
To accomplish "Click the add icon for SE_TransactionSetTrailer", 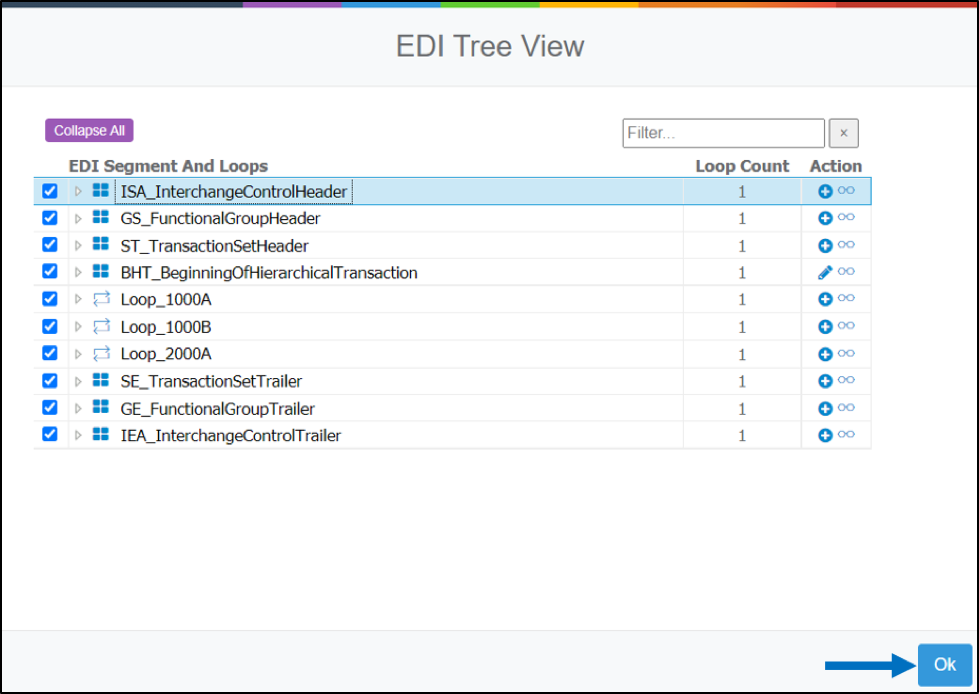I will point(825,381).
